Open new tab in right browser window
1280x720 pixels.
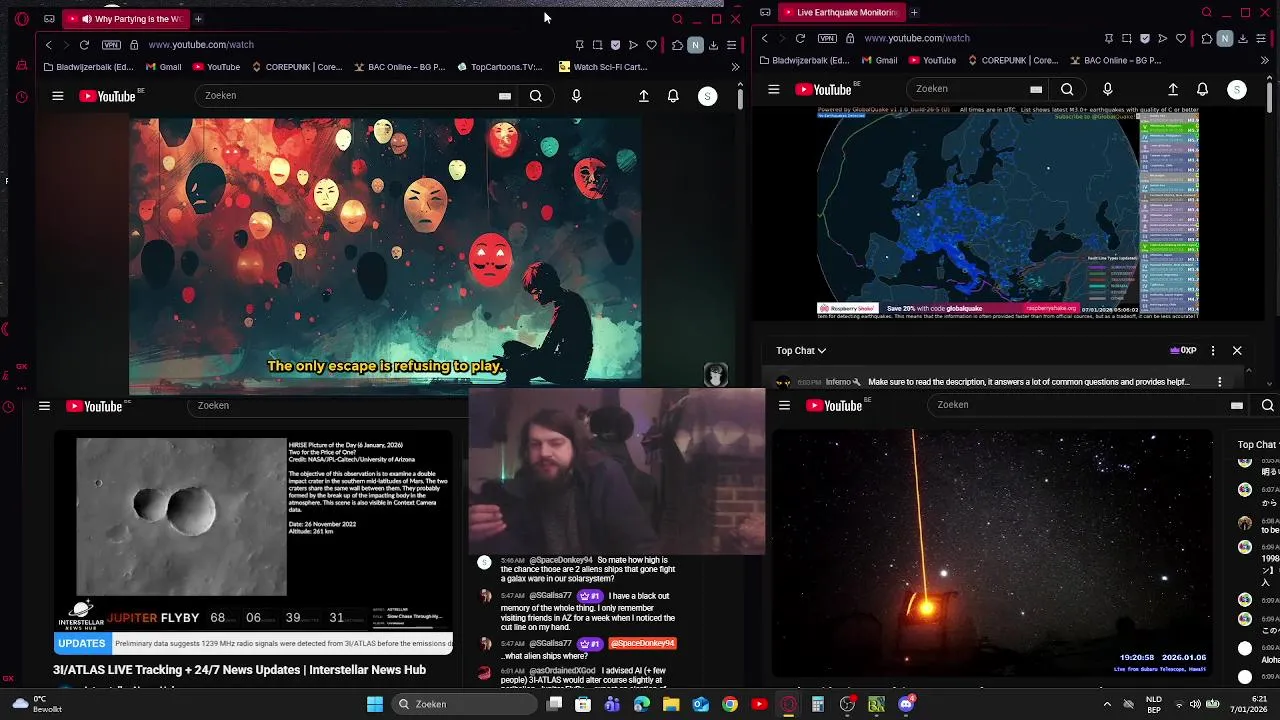coord(914,12)
